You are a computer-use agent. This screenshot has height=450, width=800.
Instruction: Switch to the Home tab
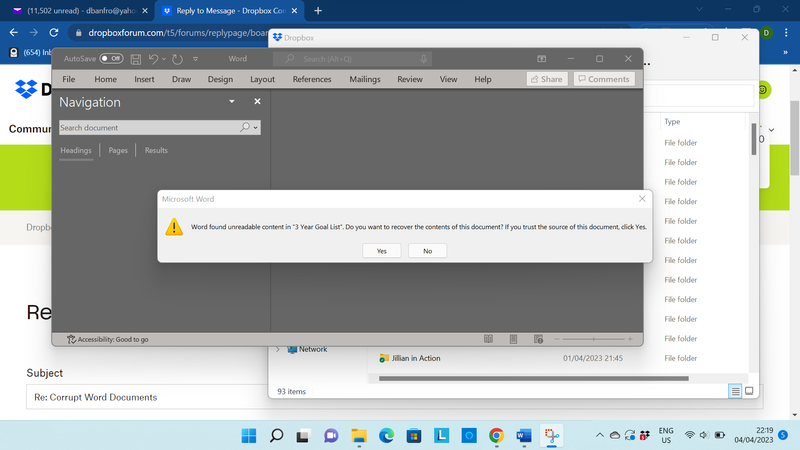pyautogui.click(x=106, y=79)
